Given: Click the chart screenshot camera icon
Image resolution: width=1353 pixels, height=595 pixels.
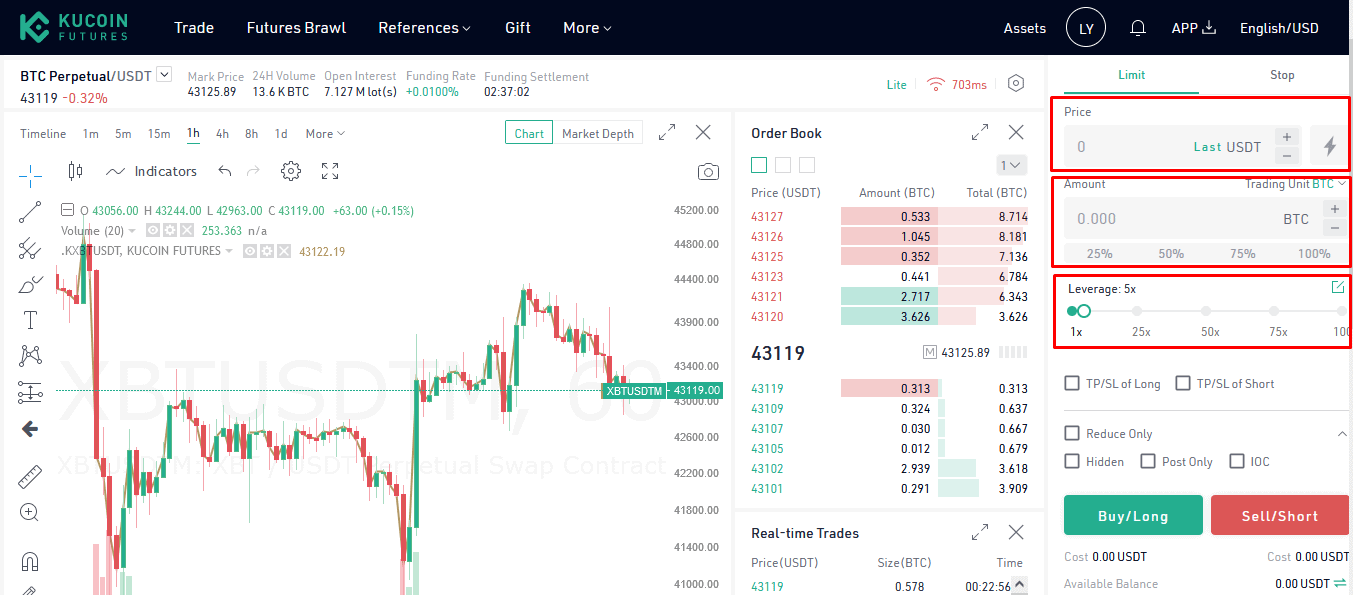Looking at the screenshot, I should point(708,172).
